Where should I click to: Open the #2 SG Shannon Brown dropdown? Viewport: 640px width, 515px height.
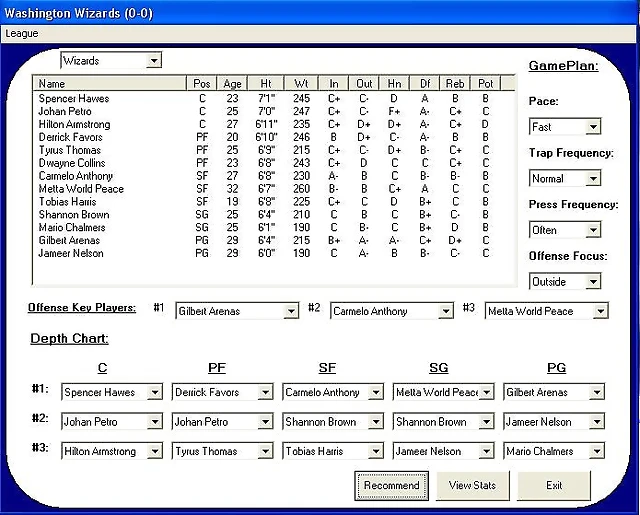point(443,422)
